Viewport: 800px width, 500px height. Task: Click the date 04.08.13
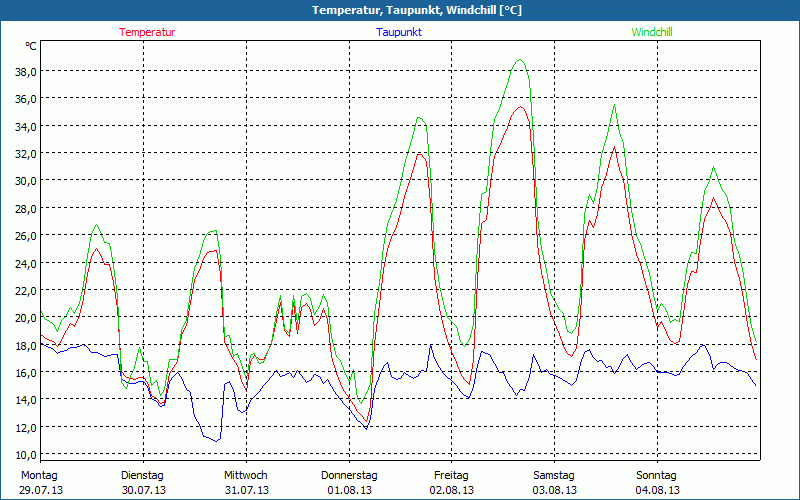click(x=658, y=490)
